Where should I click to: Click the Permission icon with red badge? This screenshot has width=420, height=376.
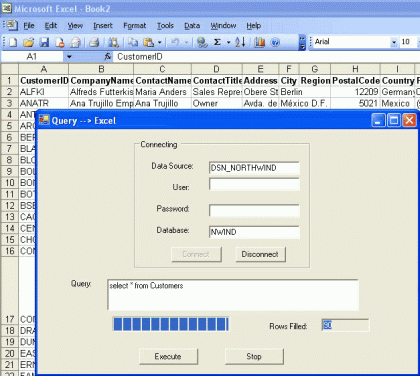click(60, 42)
